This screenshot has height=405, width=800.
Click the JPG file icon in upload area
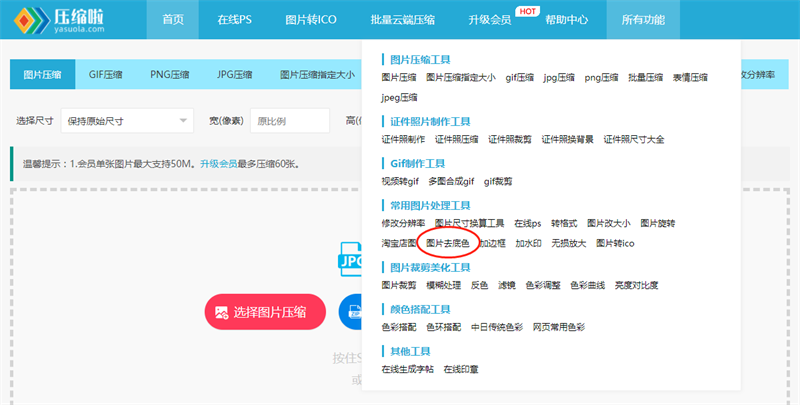(x=350, y=259)
